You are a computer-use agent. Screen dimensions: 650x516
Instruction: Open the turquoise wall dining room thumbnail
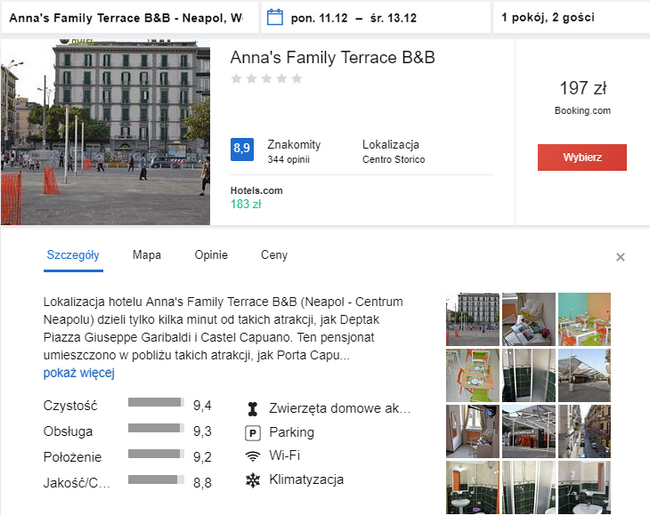(x=584, y=319)
